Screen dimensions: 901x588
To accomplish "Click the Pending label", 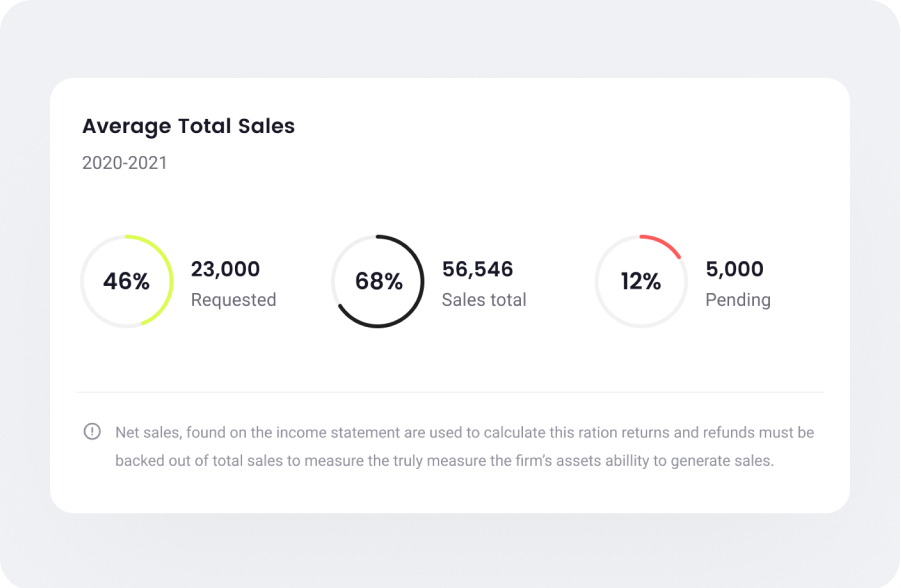I will pos(738,300).
